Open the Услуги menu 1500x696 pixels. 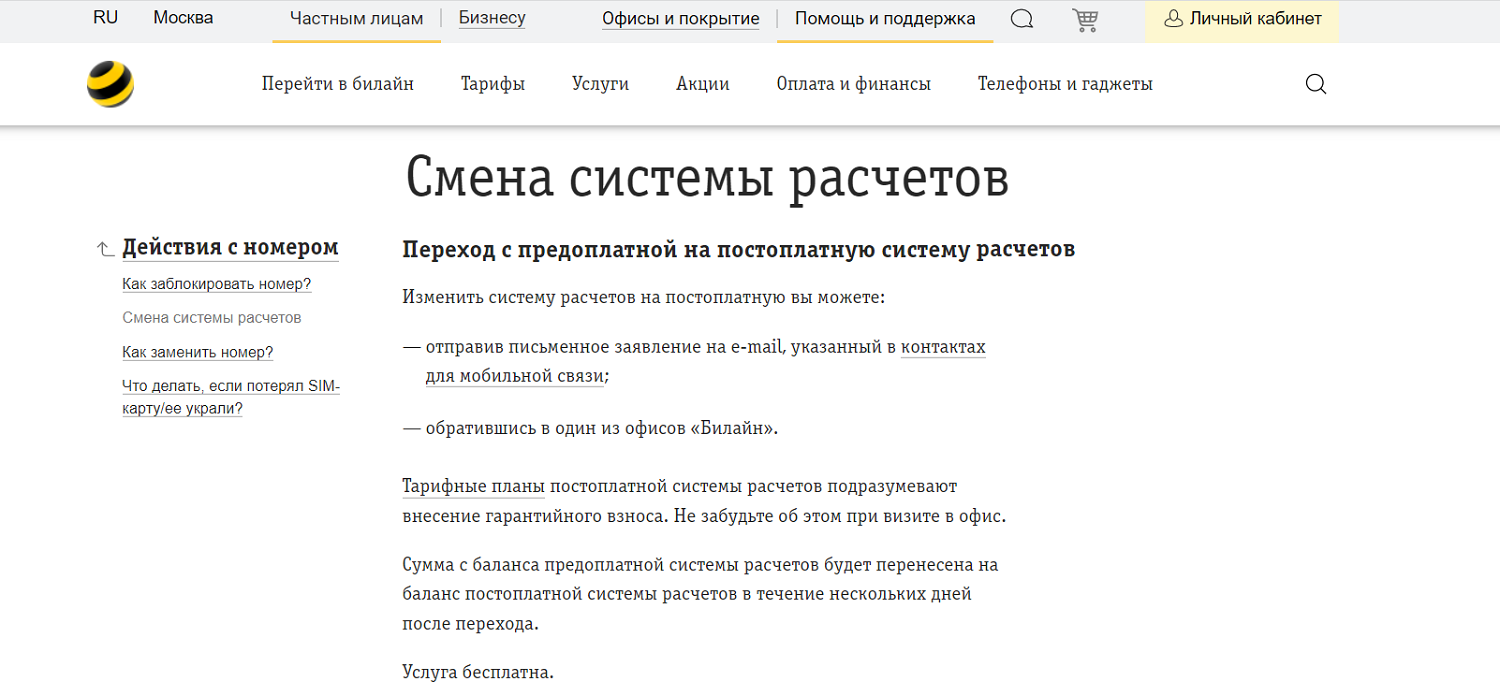point(600,84)
